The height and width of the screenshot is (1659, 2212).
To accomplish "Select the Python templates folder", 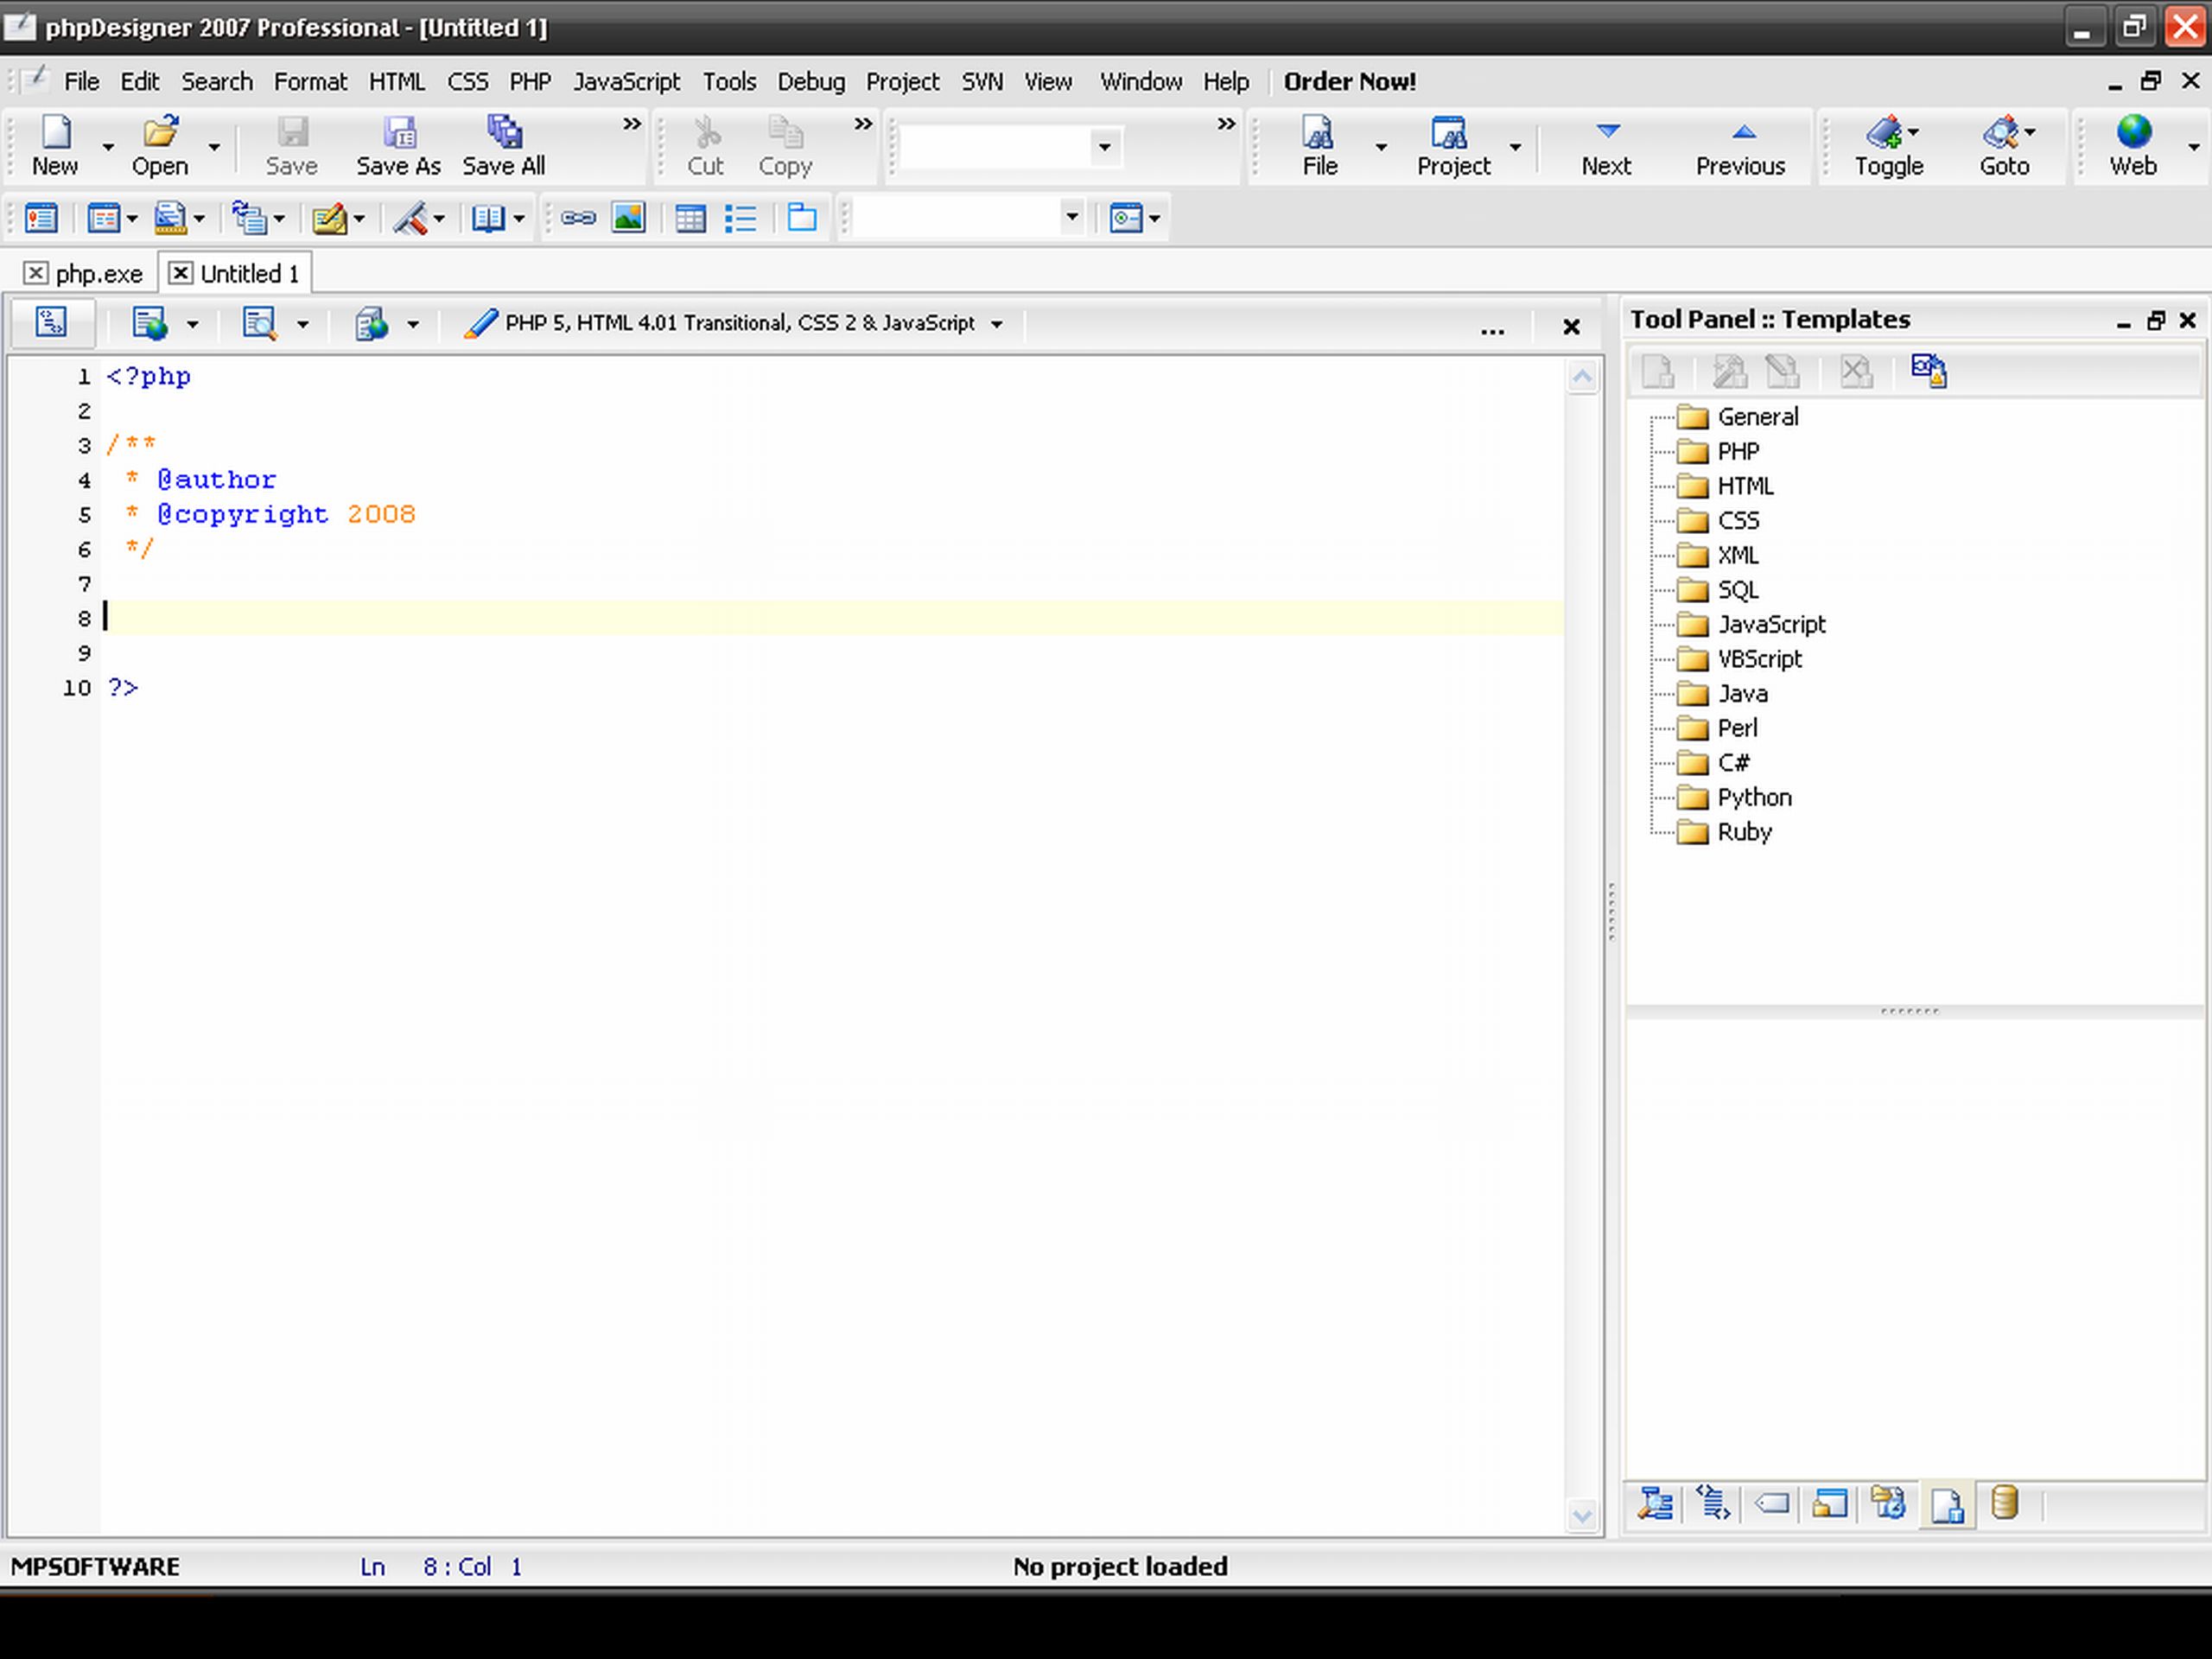I will click(x=1754, y=797).
